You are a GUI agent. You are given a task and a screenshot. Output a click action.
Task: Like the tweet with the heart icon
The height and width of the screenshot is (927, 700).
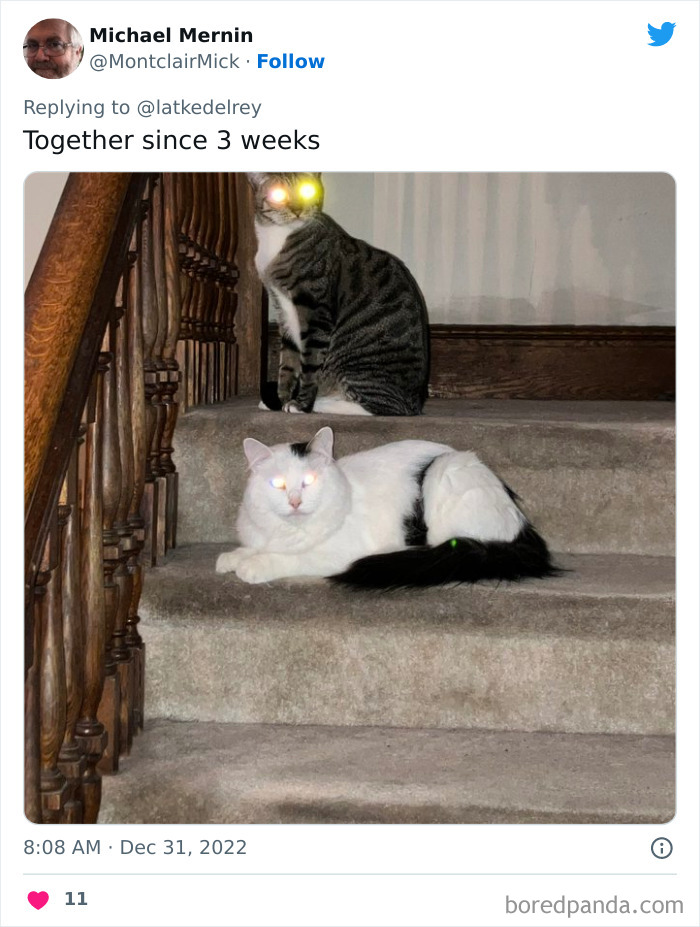tap(38, 899)
